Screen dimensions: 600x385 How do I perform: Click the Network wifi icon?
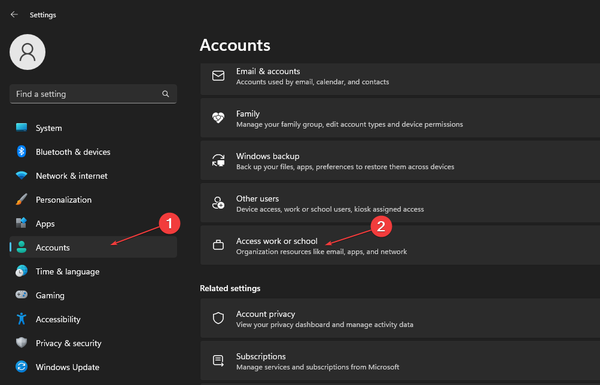pos(21,175)
